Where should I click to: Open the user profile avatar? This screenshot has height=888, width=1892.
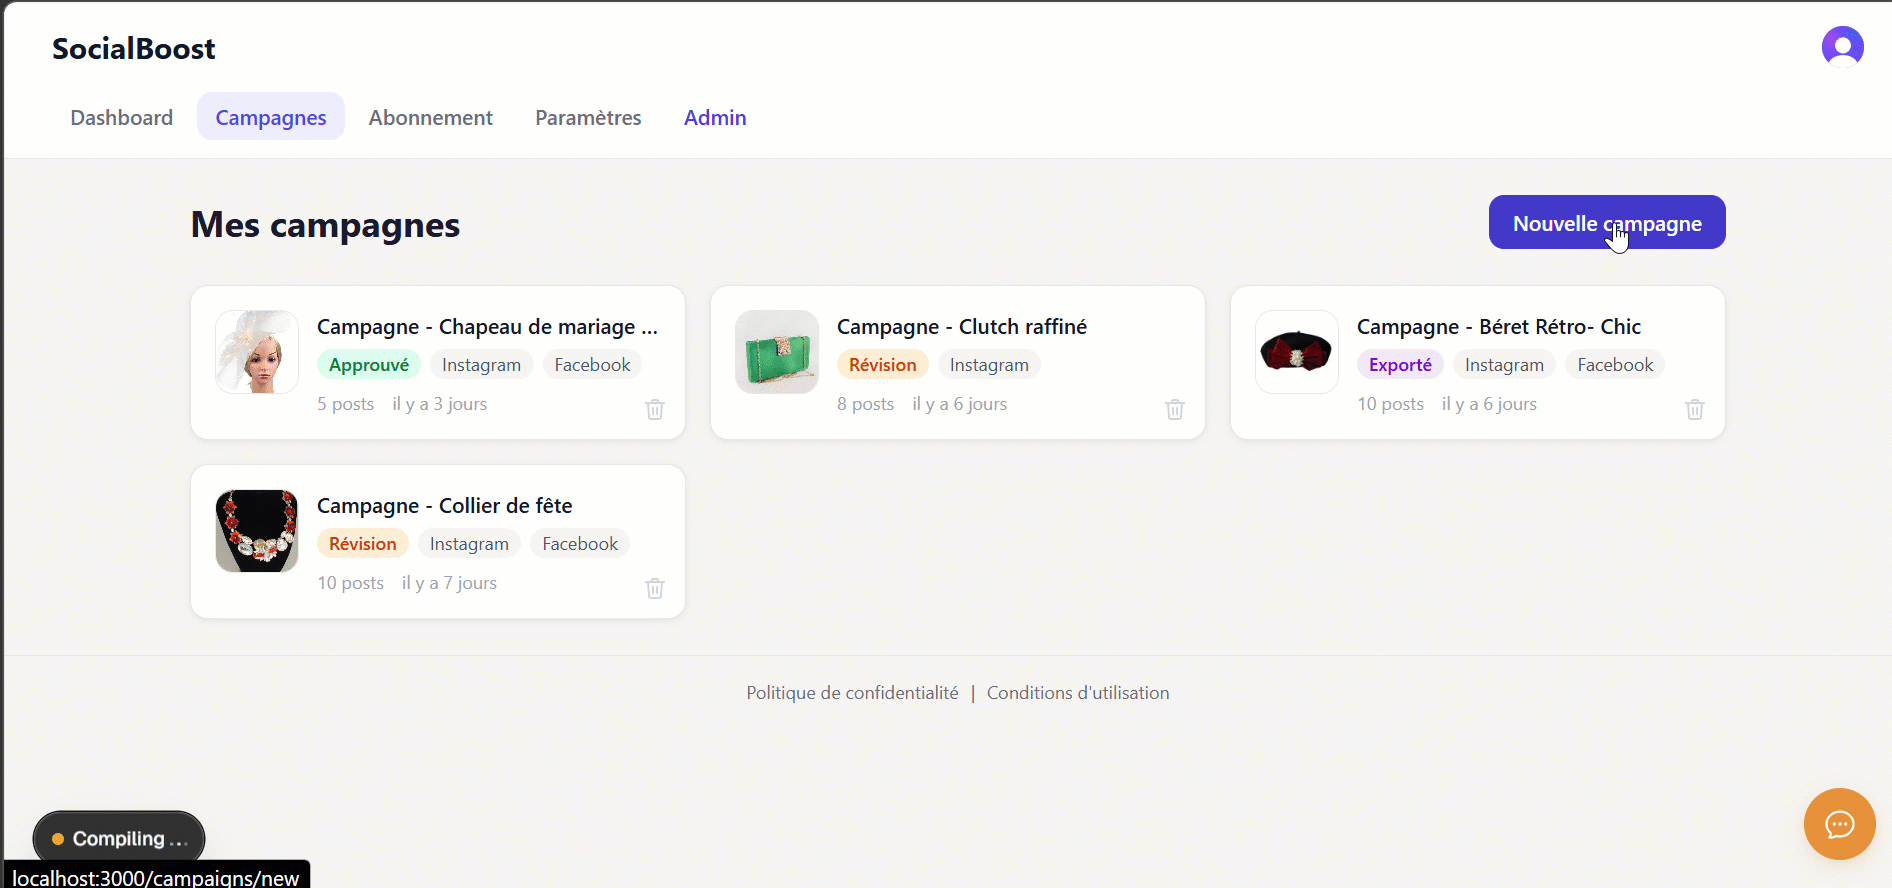(1842, 46)
